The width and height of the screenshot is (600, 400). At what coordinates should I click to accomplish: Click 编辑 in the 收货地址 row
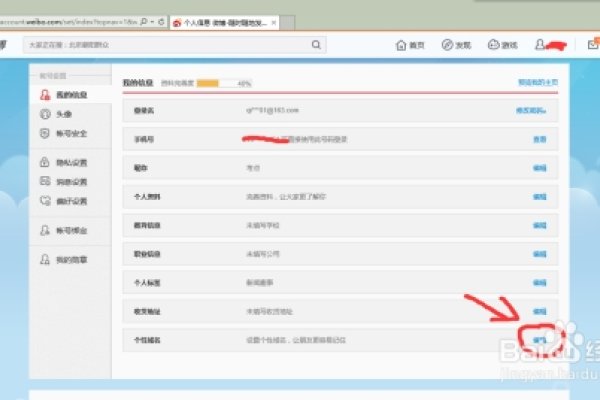[540, 312]
